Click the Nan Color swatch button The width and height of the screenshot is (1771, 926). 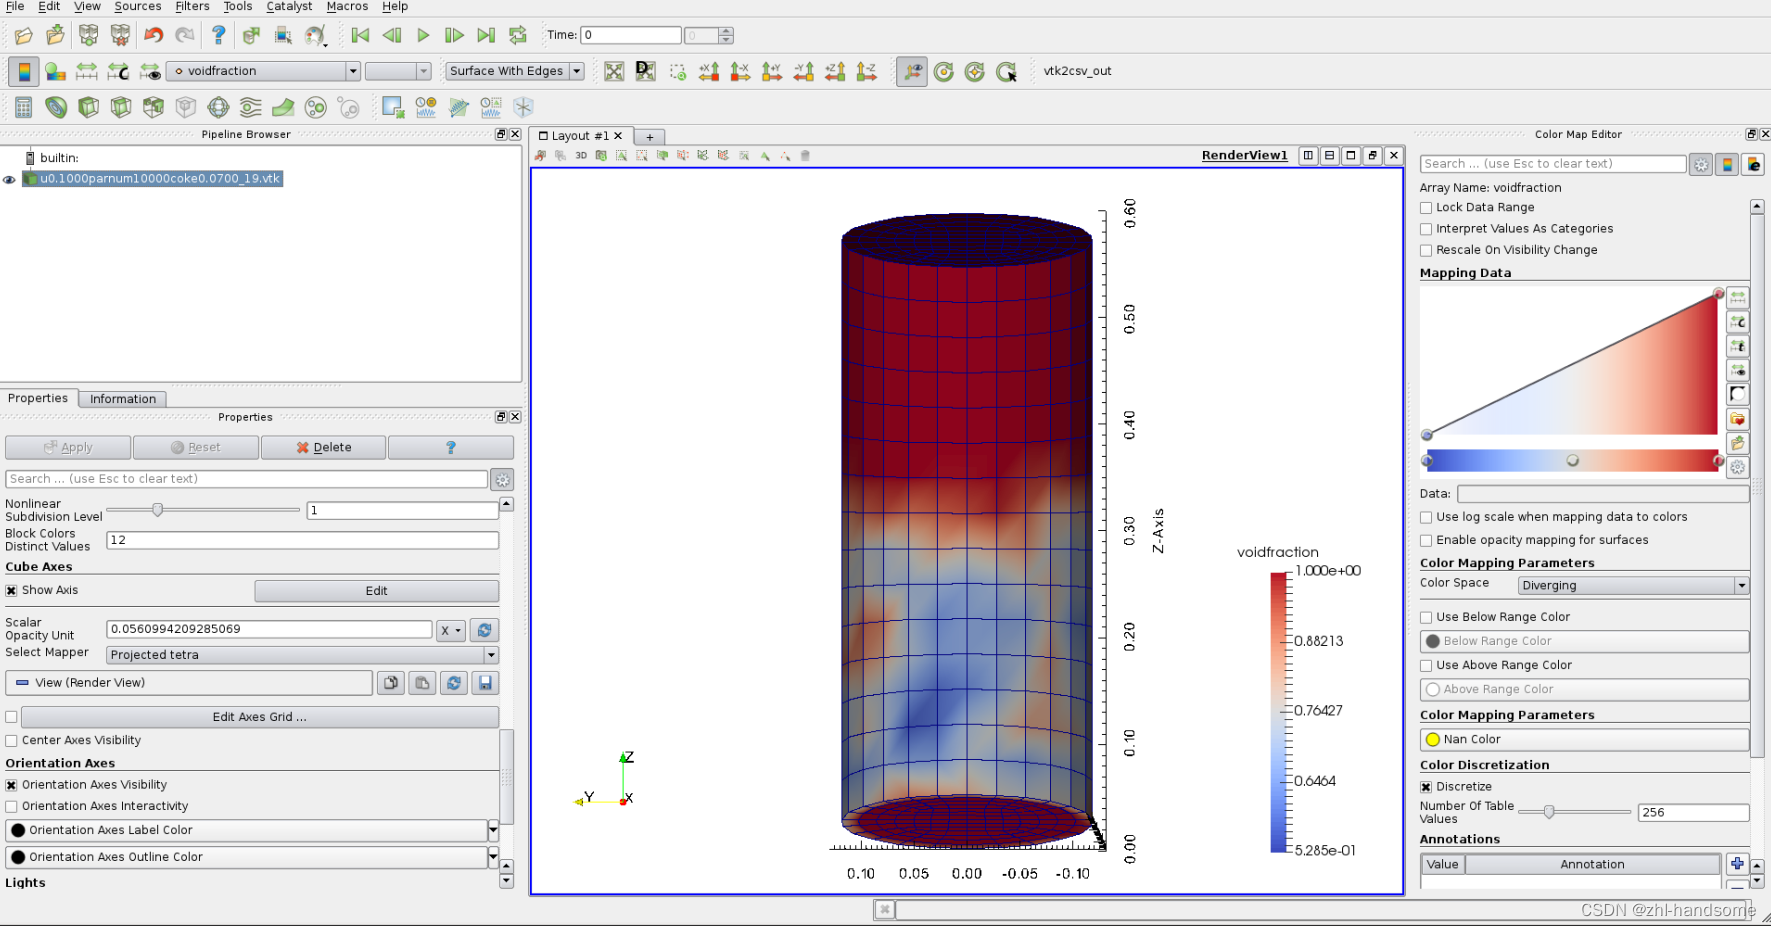coord(1583,740)
